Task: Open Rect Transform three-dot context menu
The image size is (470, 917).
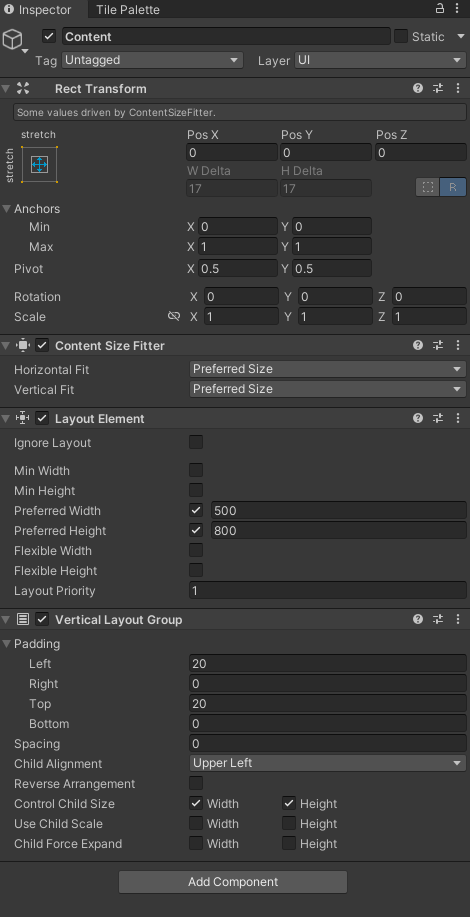Action: pos(458,88)
